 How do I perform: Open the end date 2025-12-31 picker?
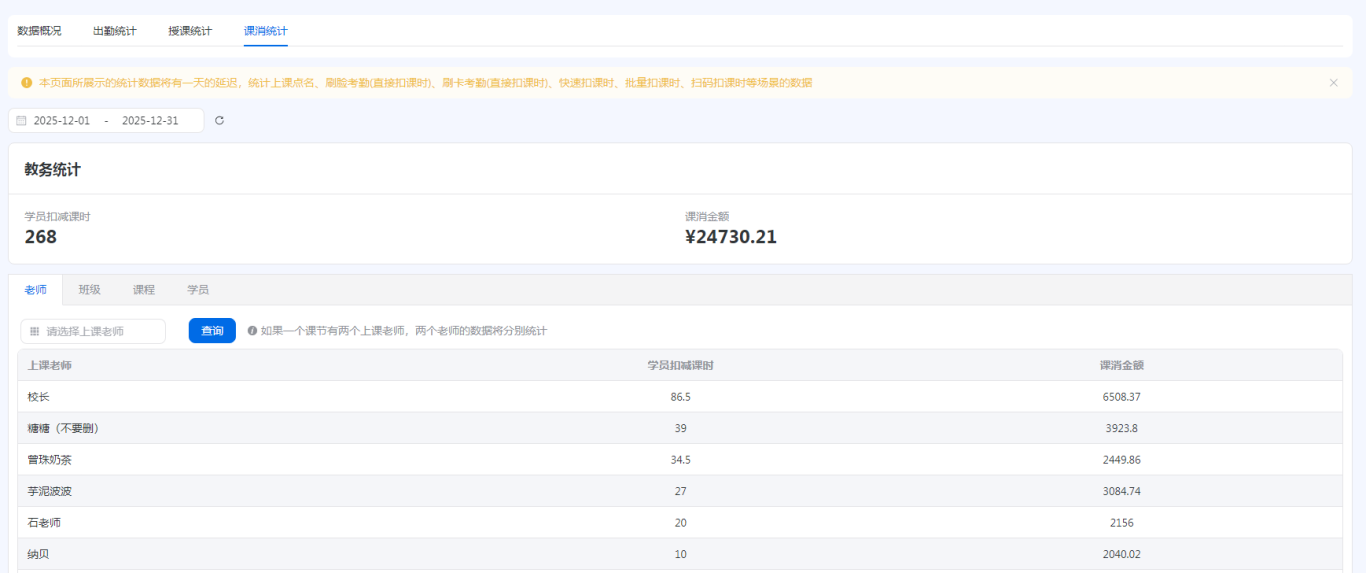tap(150, 121)
